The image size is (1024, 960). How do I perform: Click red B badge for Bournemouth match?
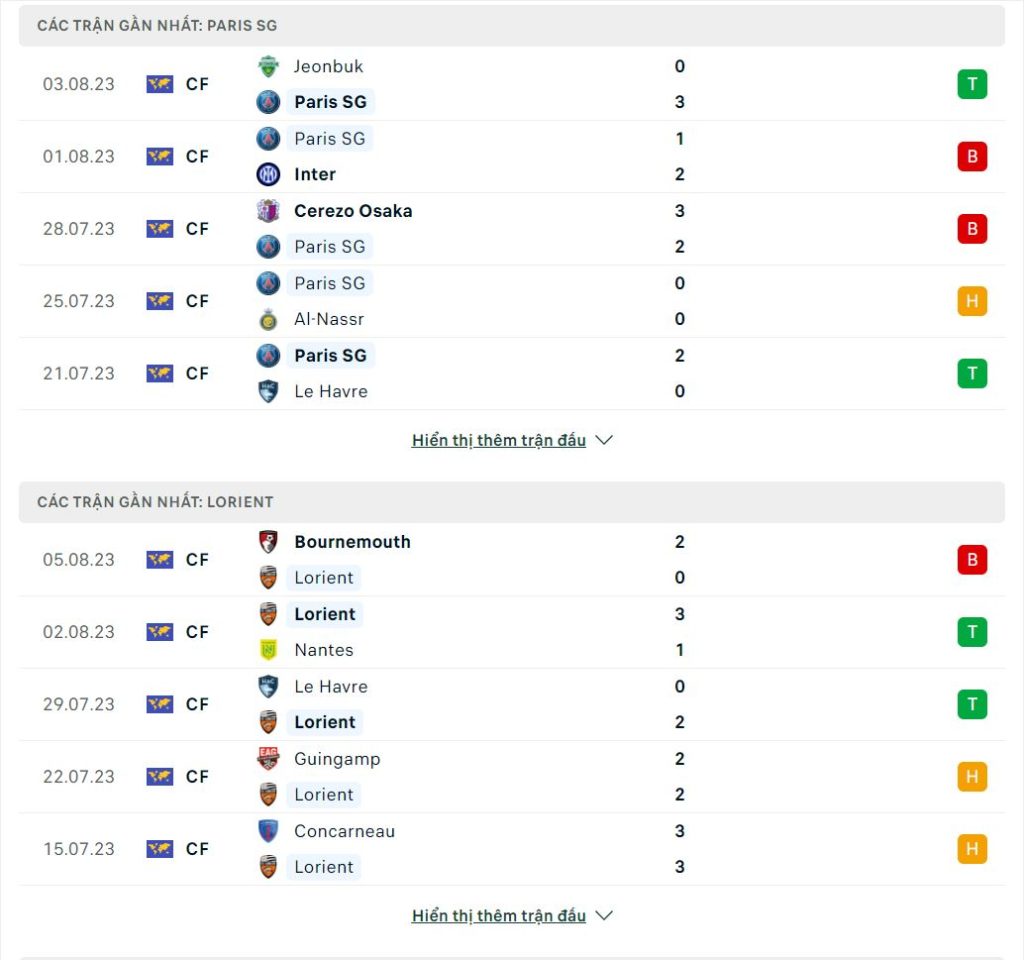pos(972,560)
